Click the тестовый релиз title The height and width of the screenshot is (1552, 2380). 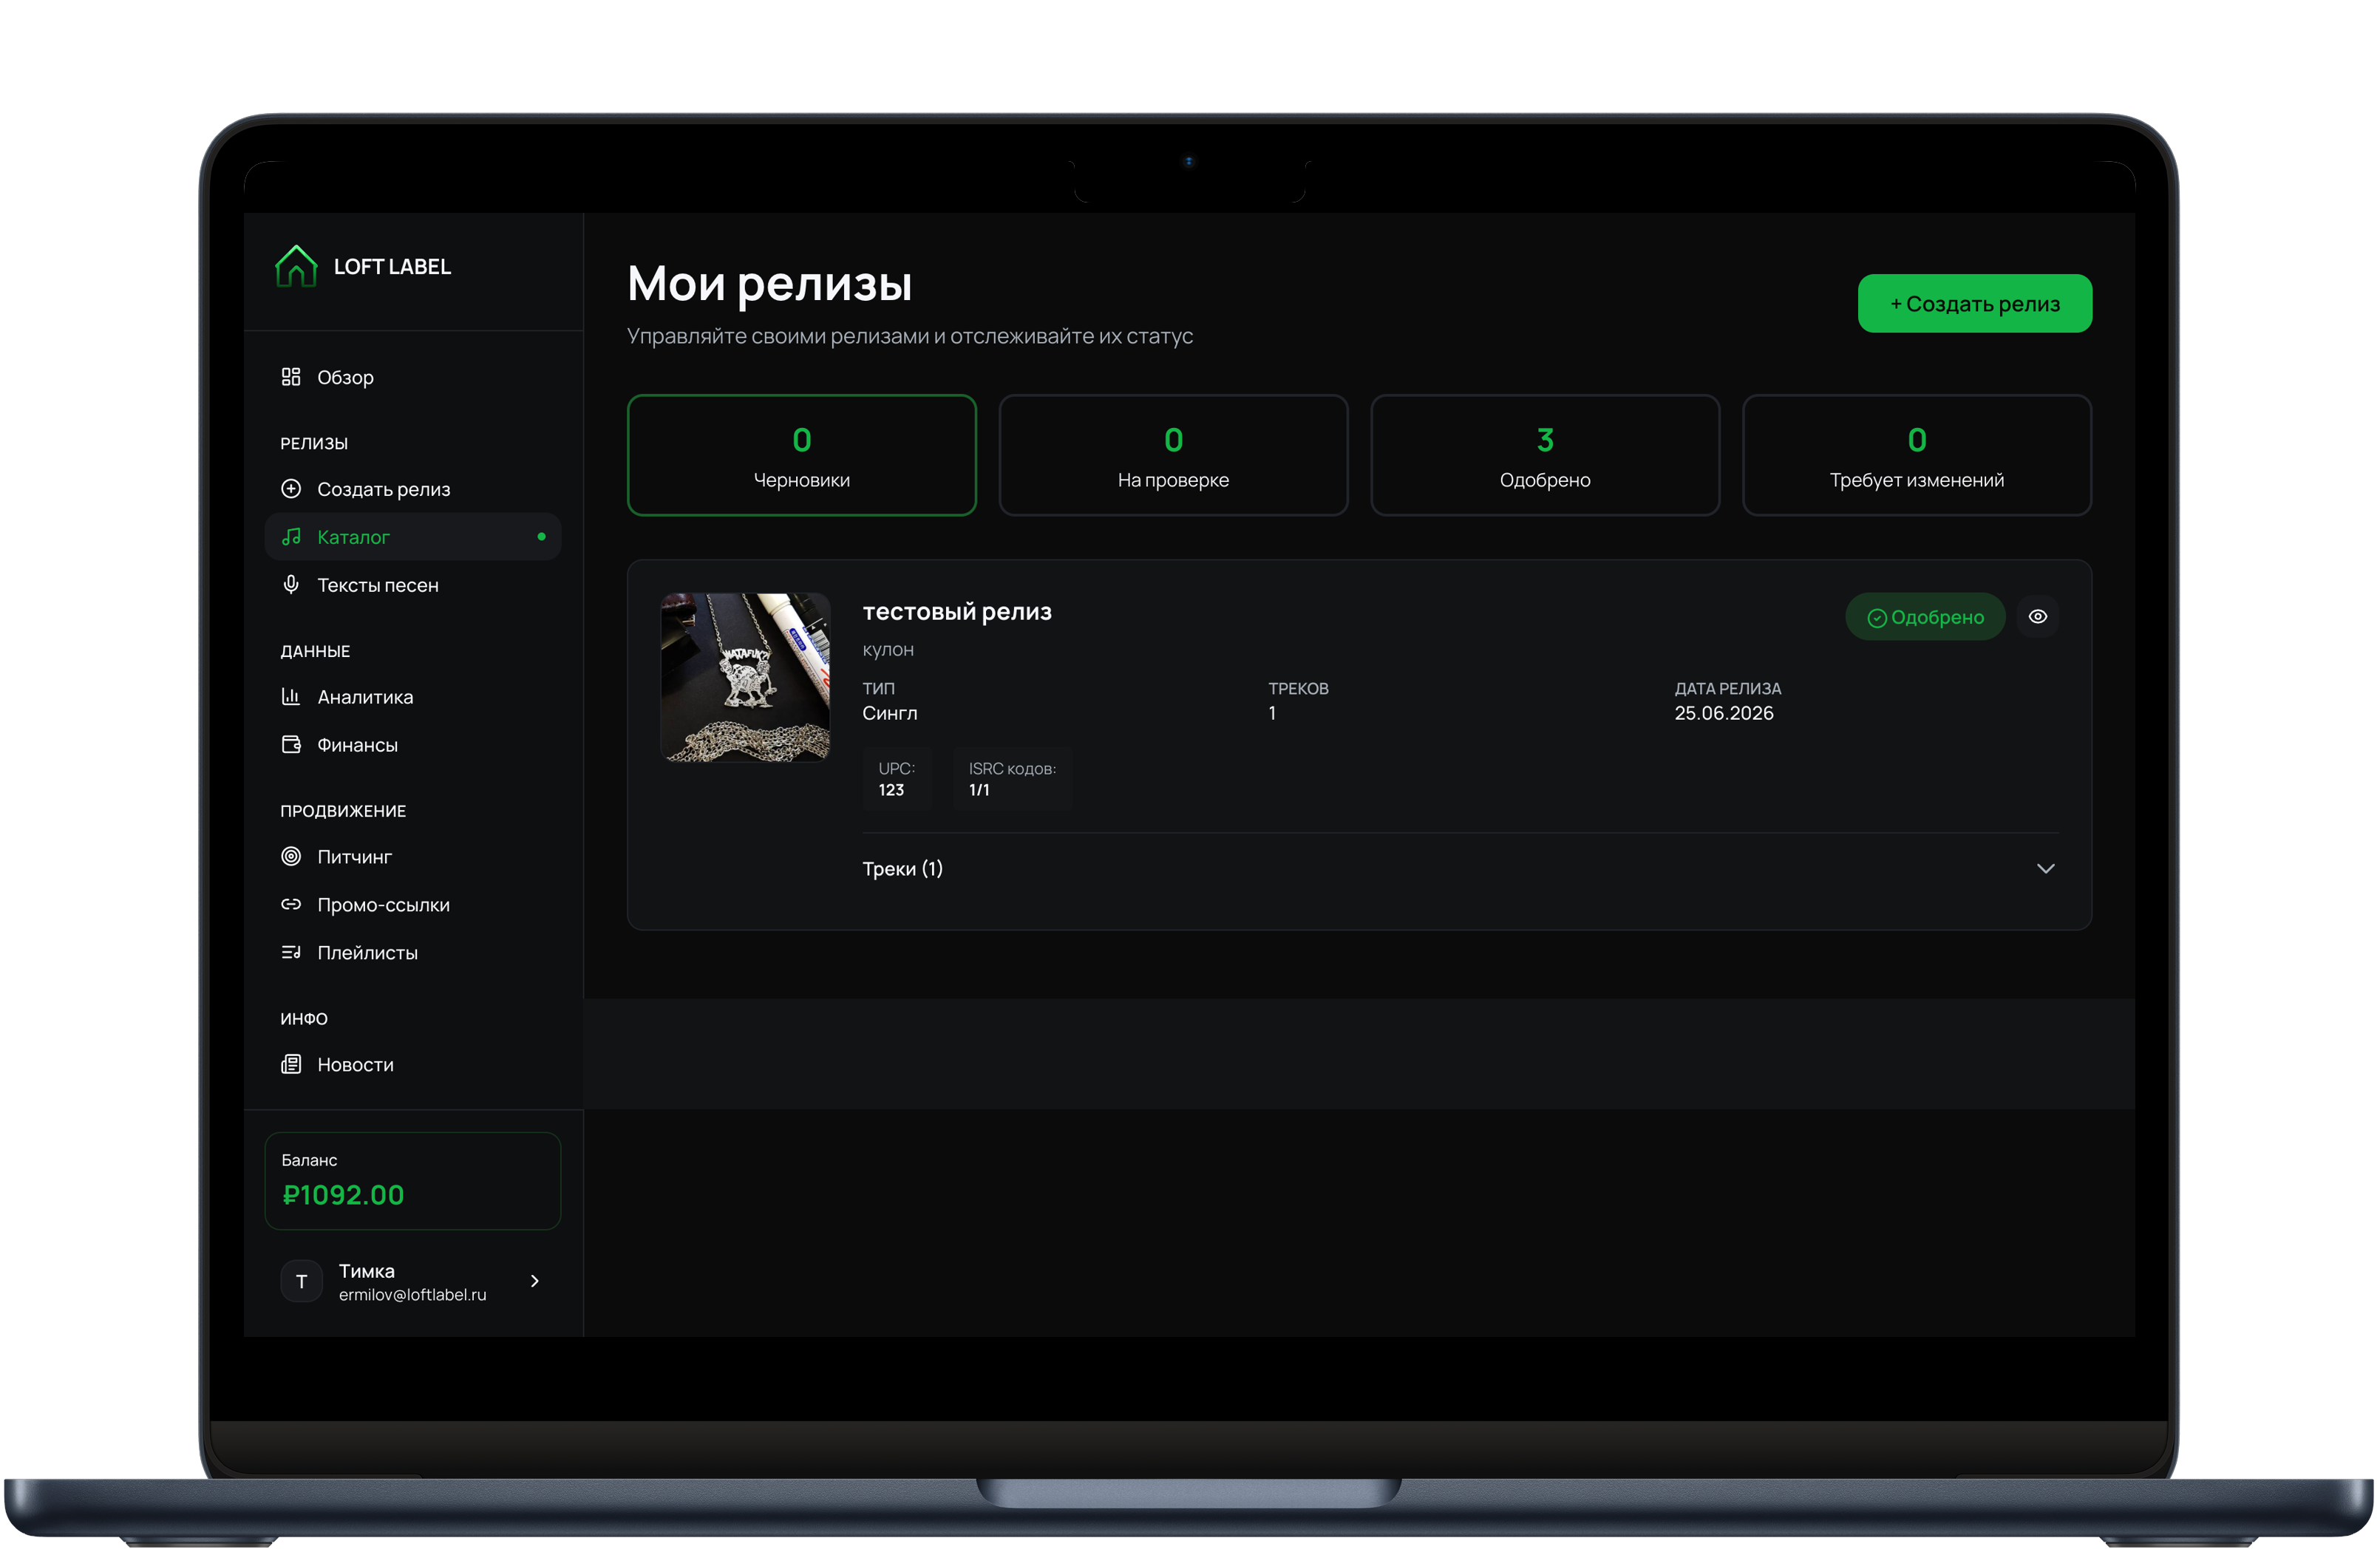pos(957,611)
